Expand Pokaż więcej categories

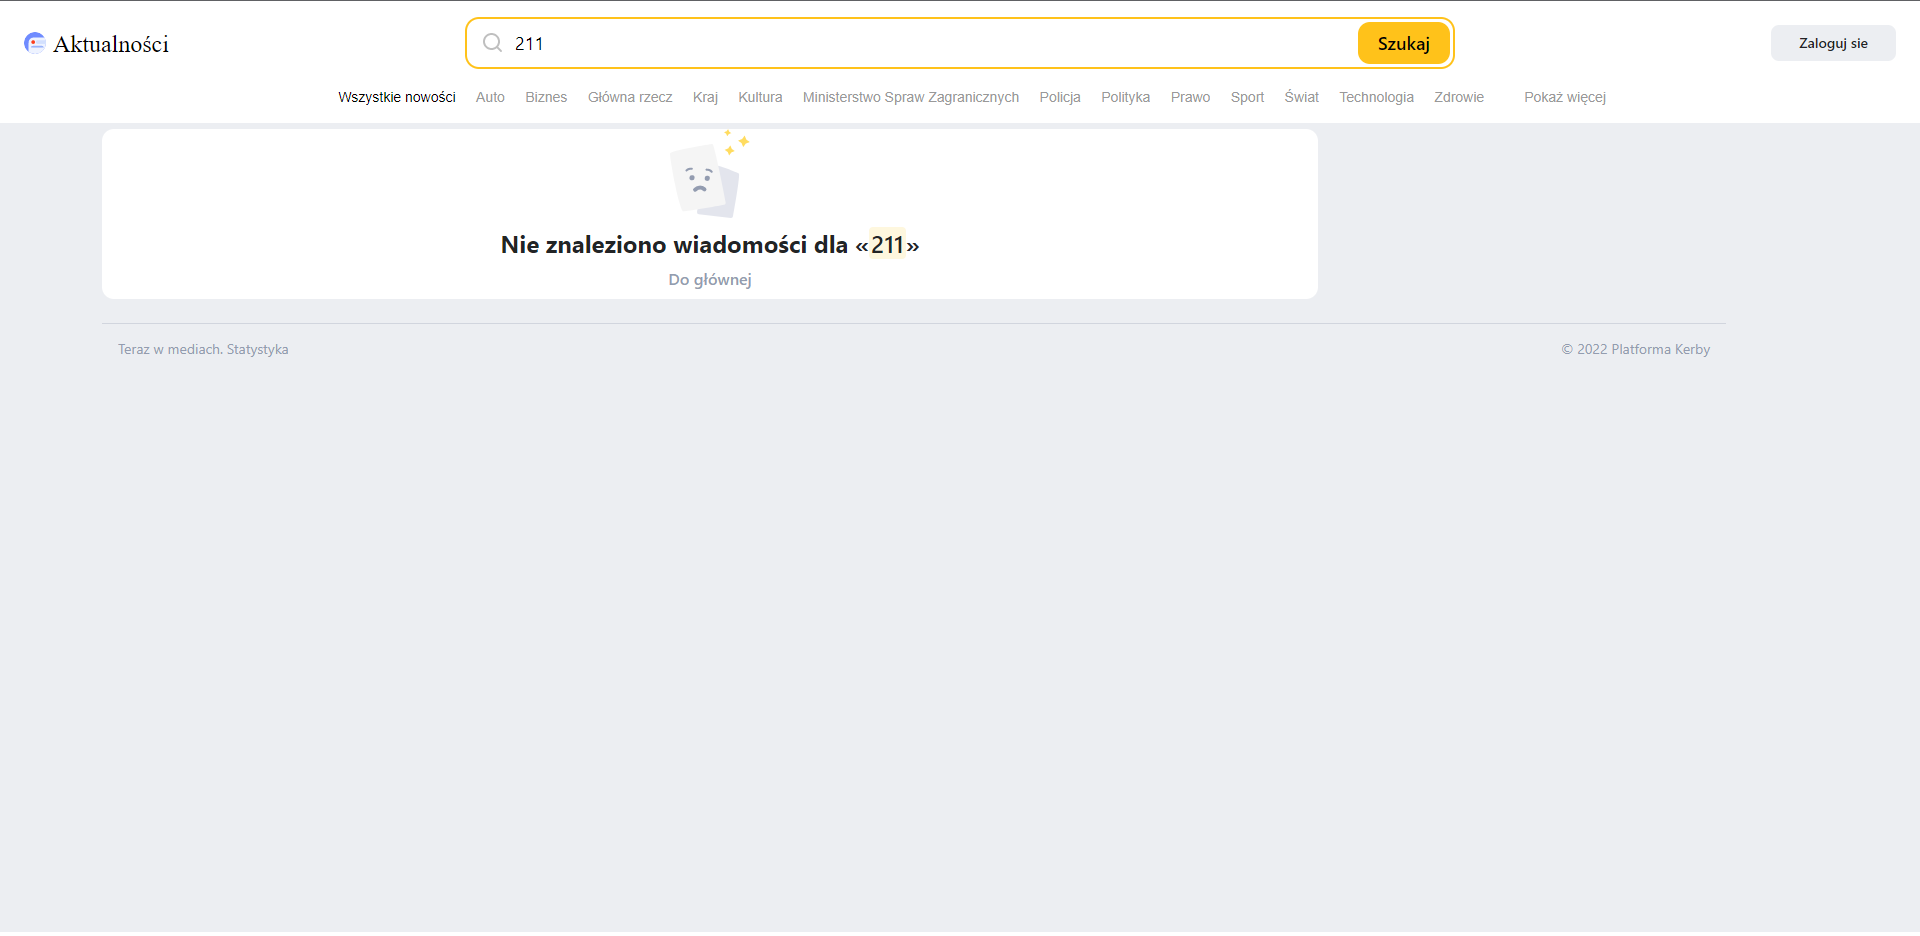pyautogui.click(x=1565, y=97)
